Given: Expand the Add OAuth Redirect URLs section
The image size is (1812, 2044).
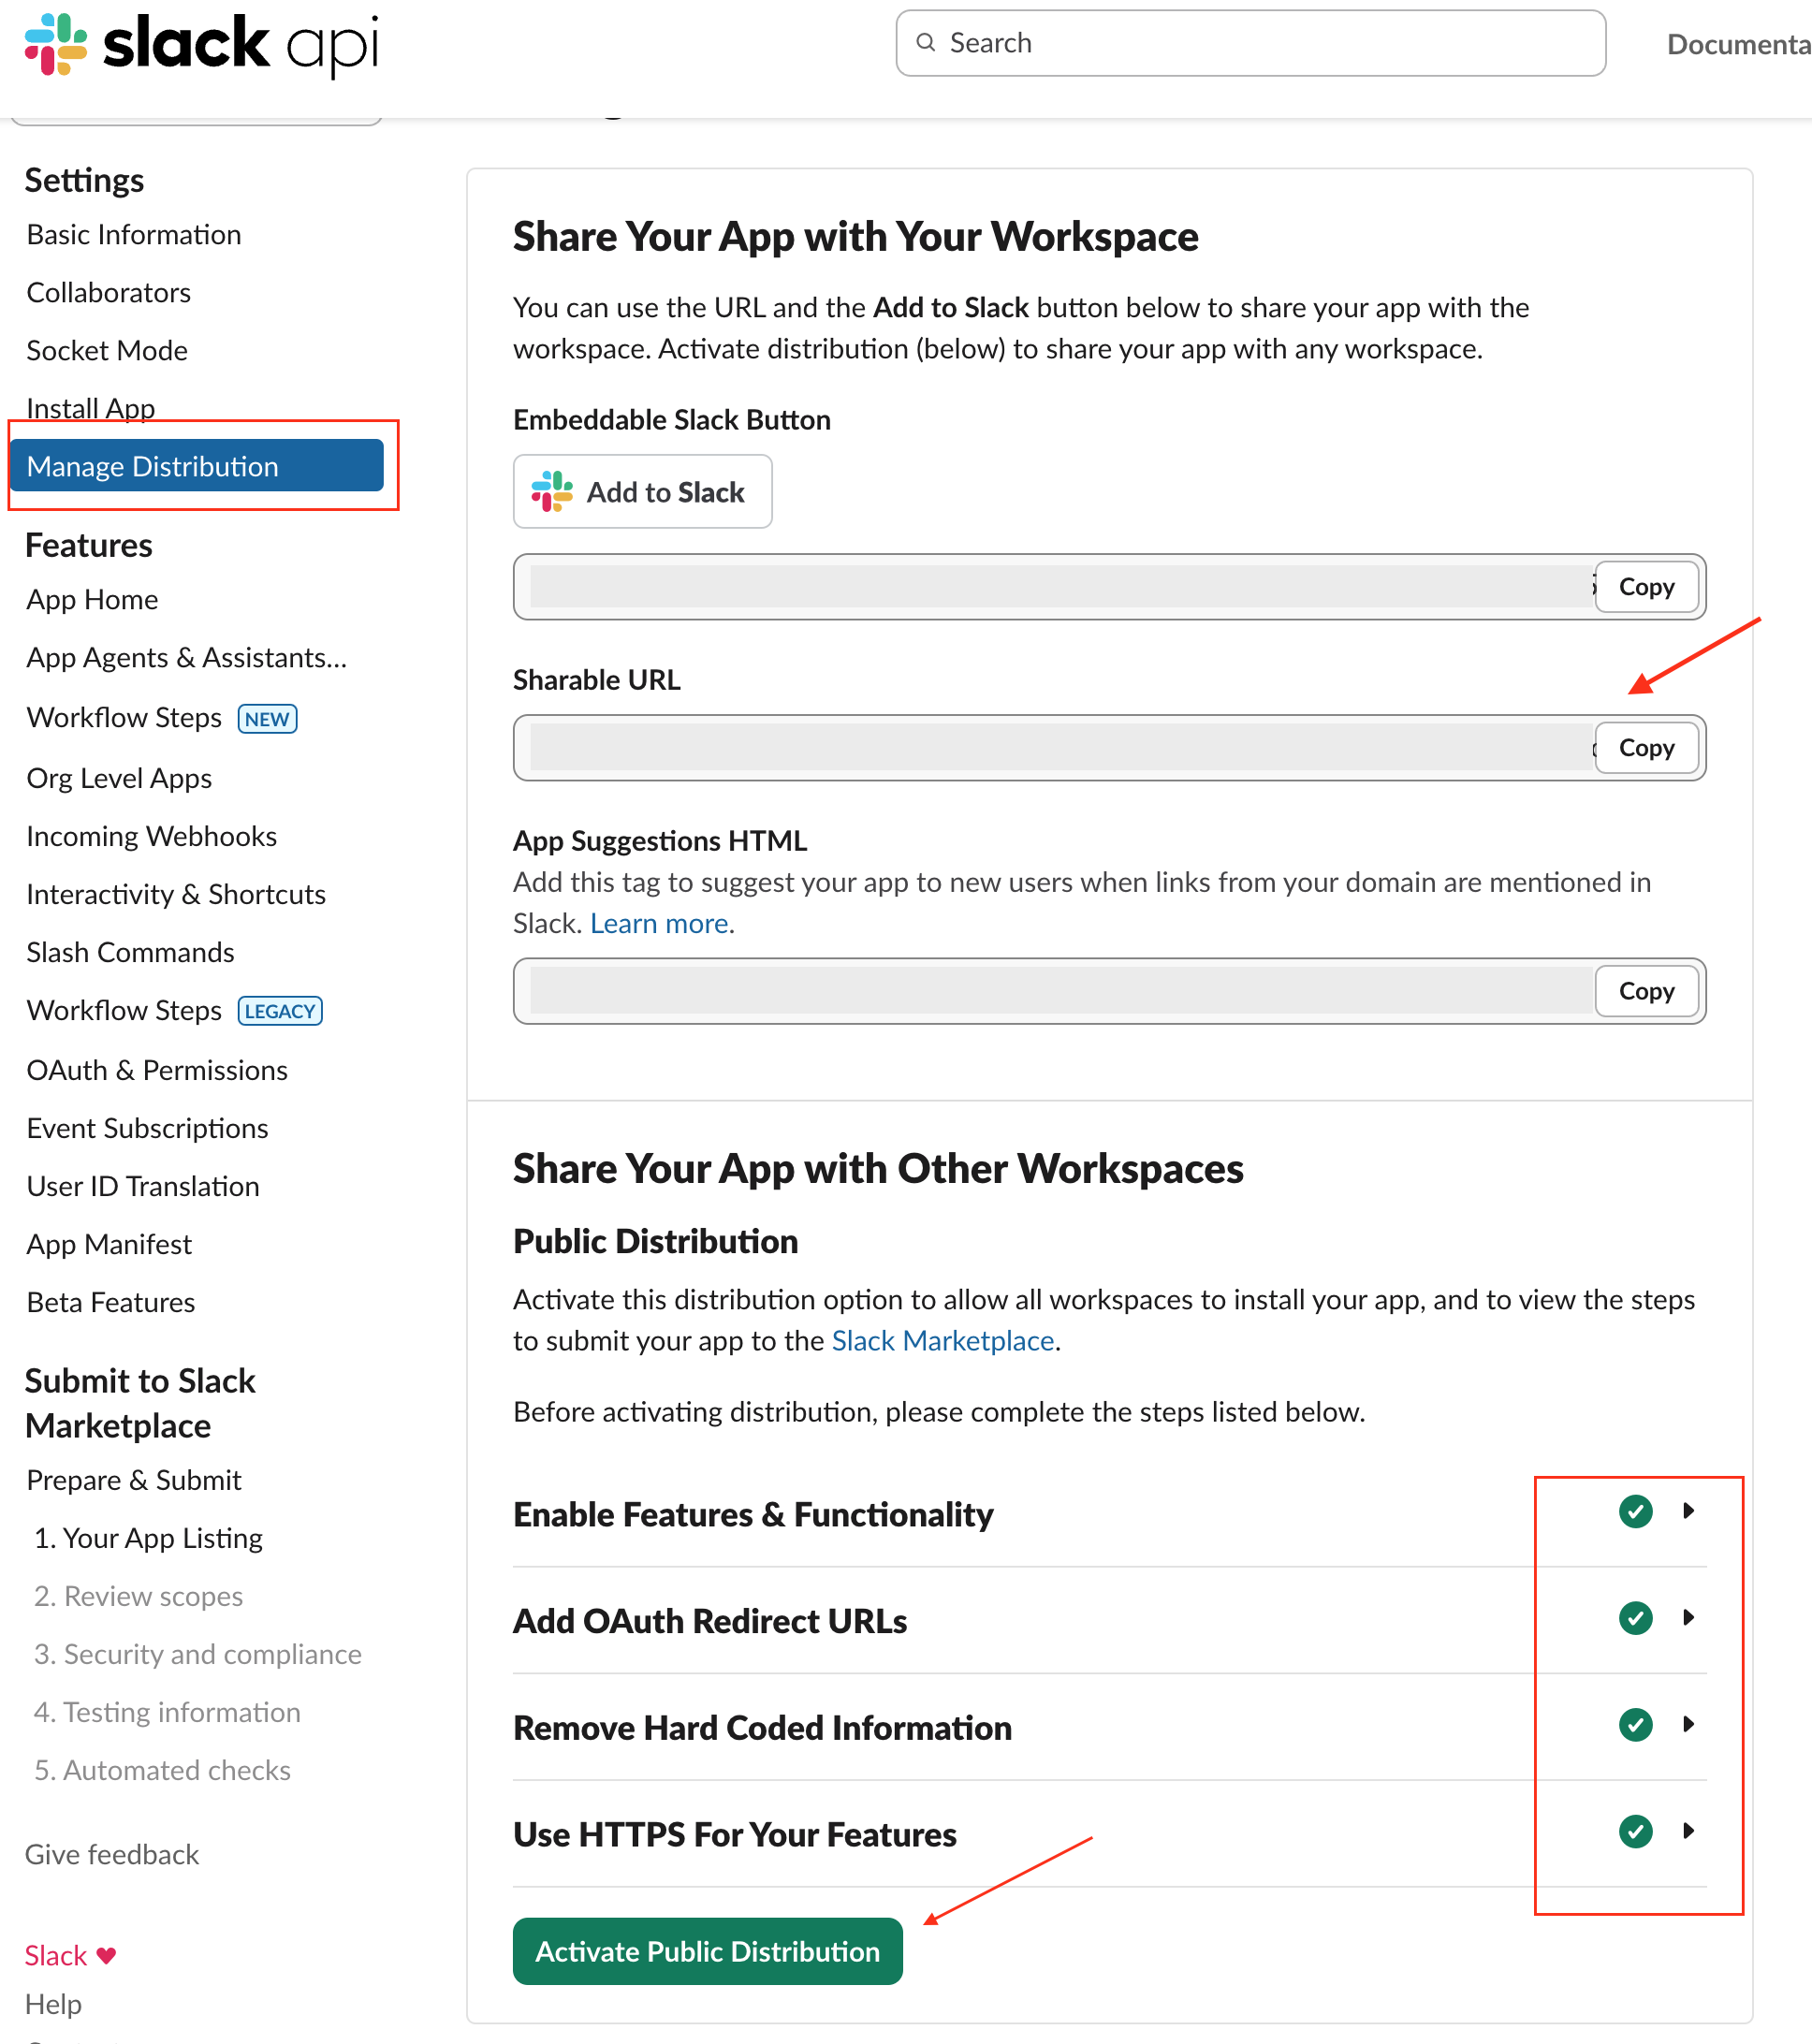Looking at the screenshot, I should pos(1688,1618).
